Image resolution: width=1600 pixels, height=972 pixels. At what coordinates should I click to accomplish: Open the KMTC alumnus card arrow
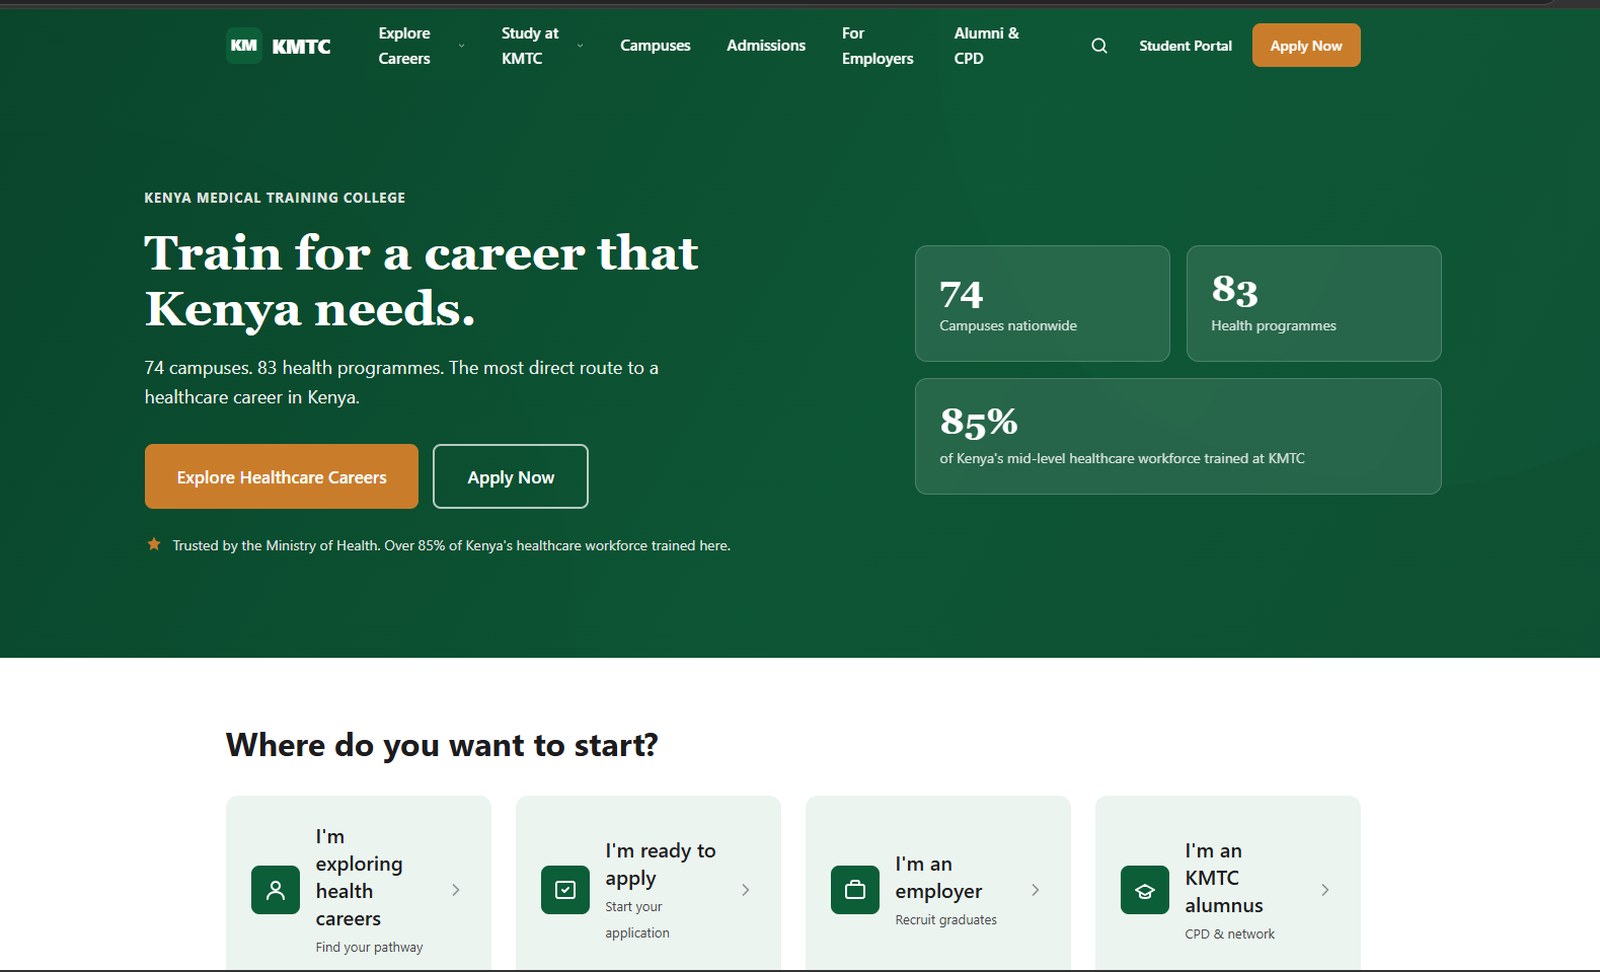click(x=1326, y=890)
